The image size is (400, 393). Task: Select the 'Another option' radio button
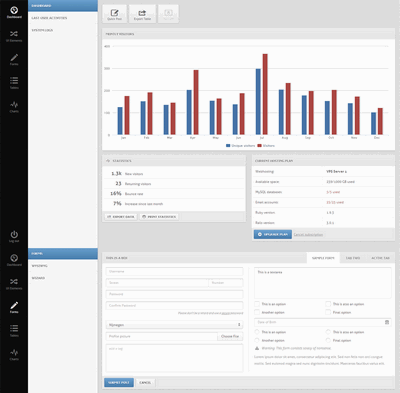click(x=257, y=340)
